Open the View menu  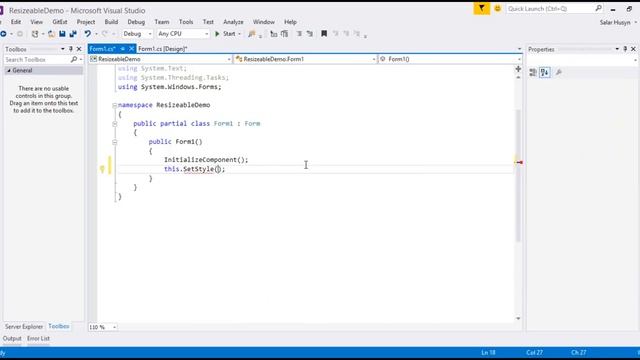click(x=36, y=22)
